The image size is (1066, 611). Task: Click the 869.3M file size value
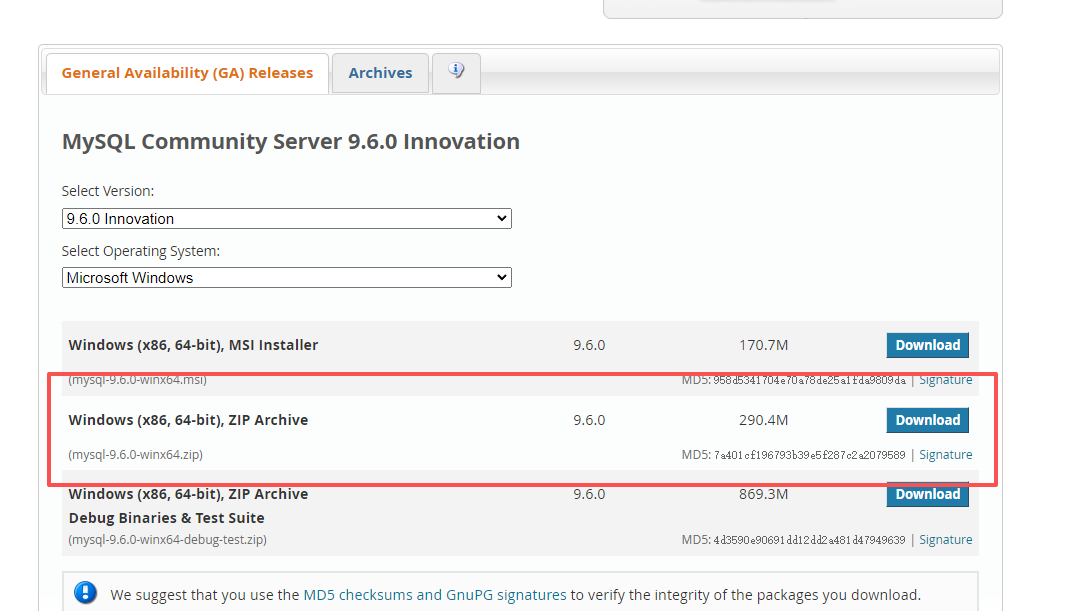click(763, 494)
